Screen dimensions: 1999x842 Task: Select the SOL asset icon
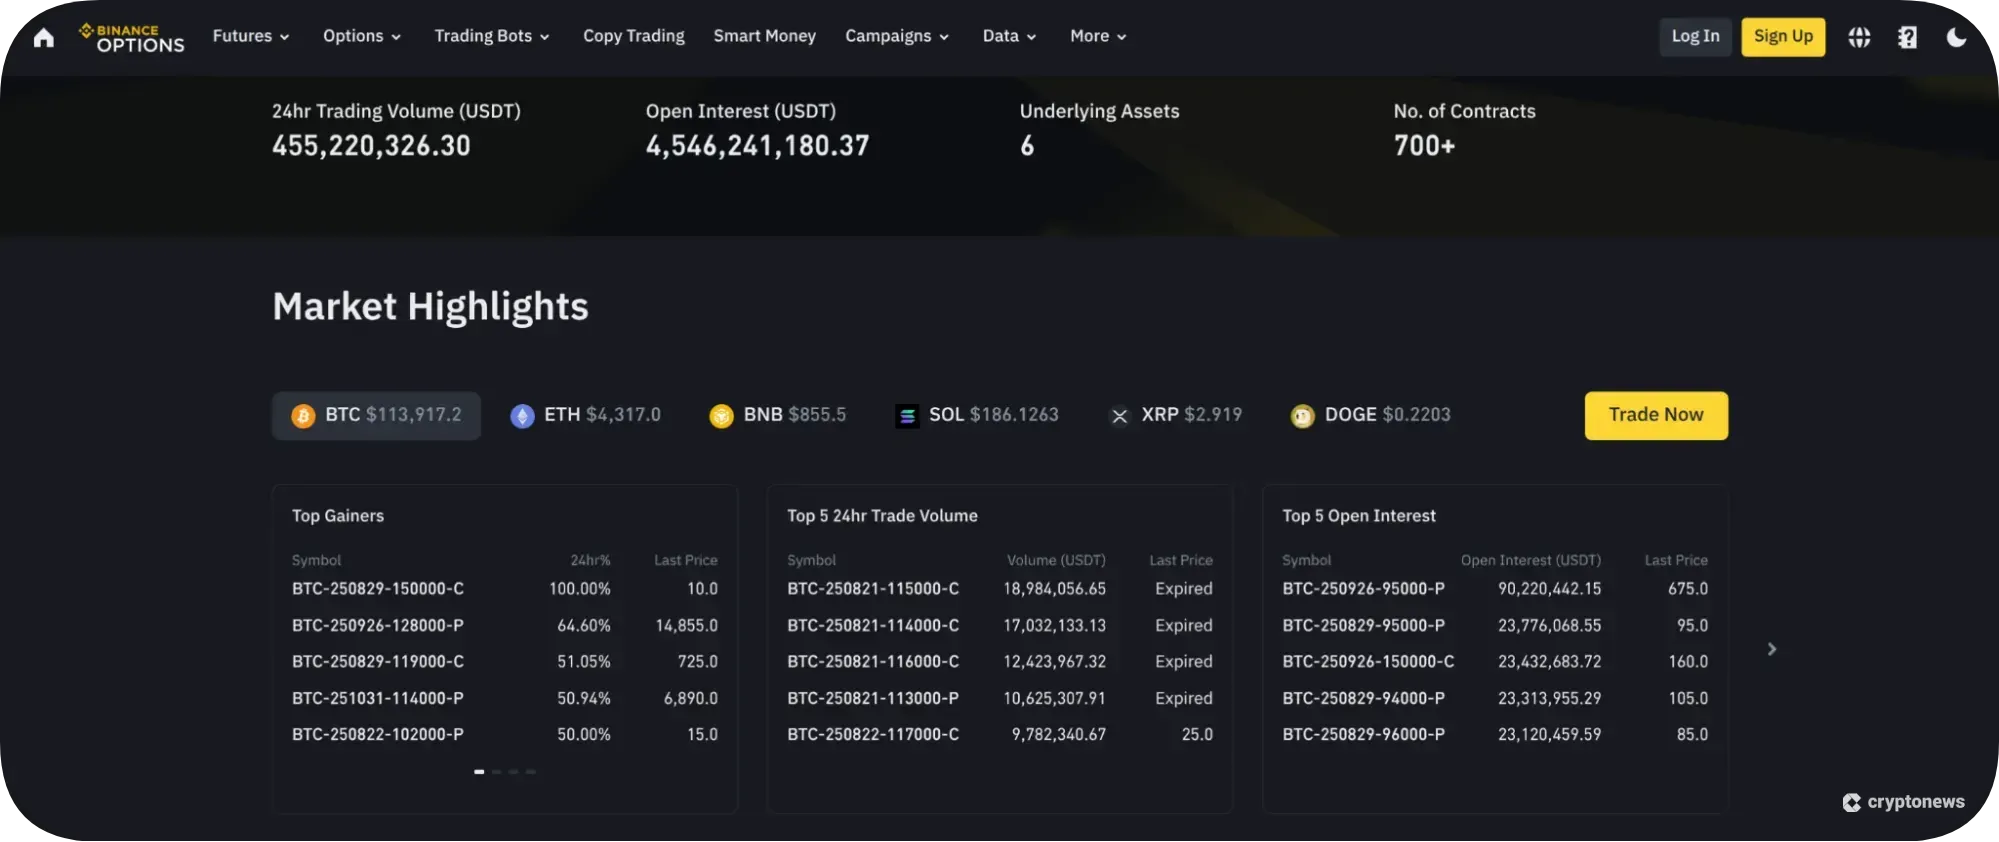(x=907, y=416)
